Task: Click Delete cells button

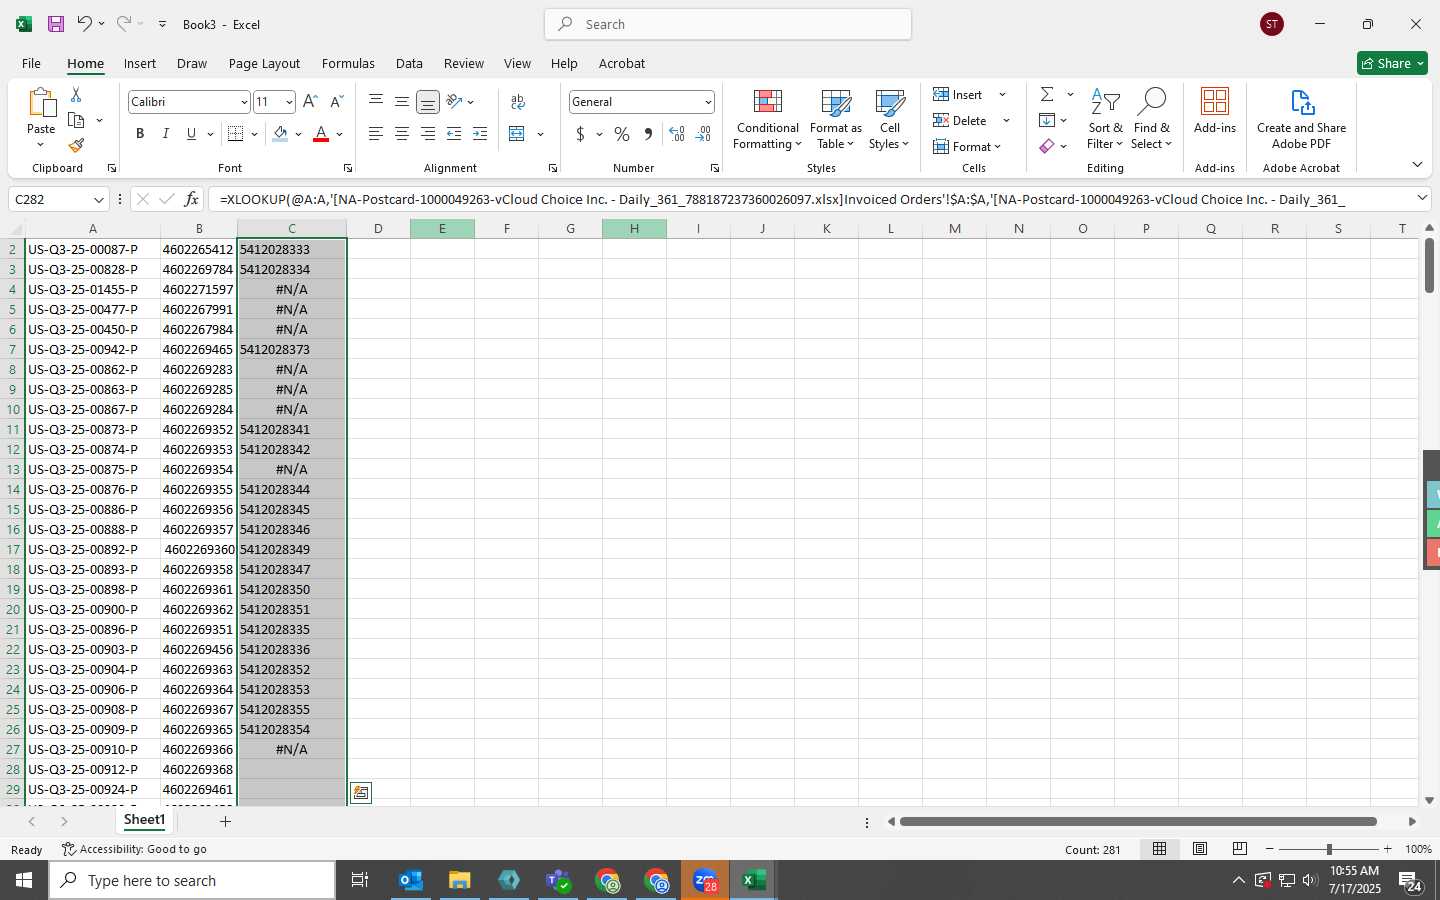Action: pos(960,120)
